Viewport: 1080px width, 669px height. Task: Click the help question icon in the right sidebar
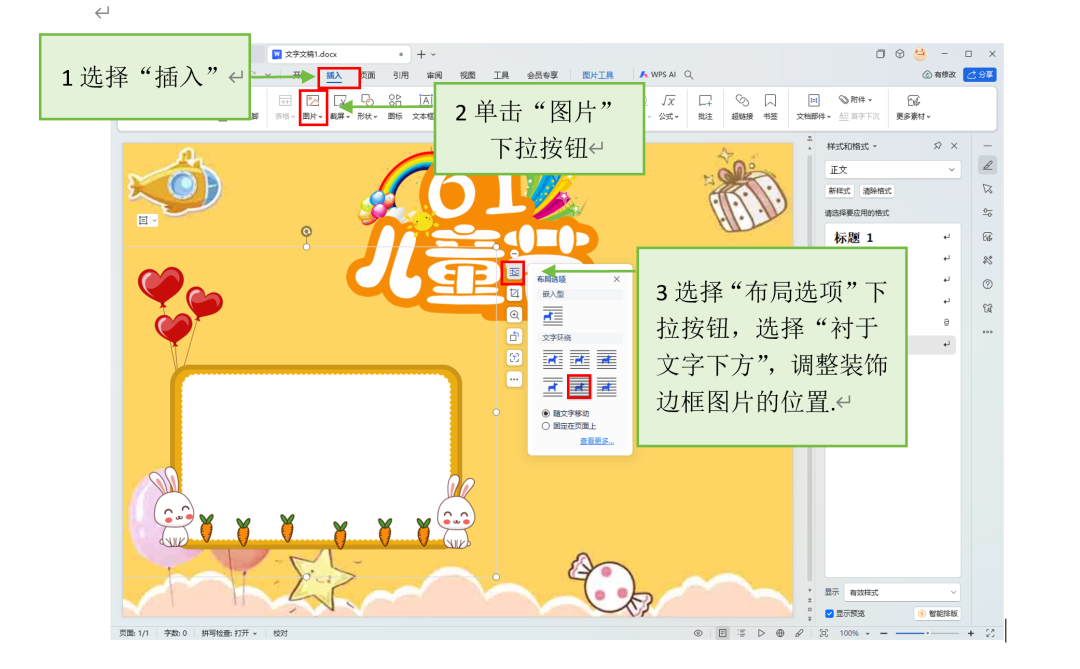point(988,285)
